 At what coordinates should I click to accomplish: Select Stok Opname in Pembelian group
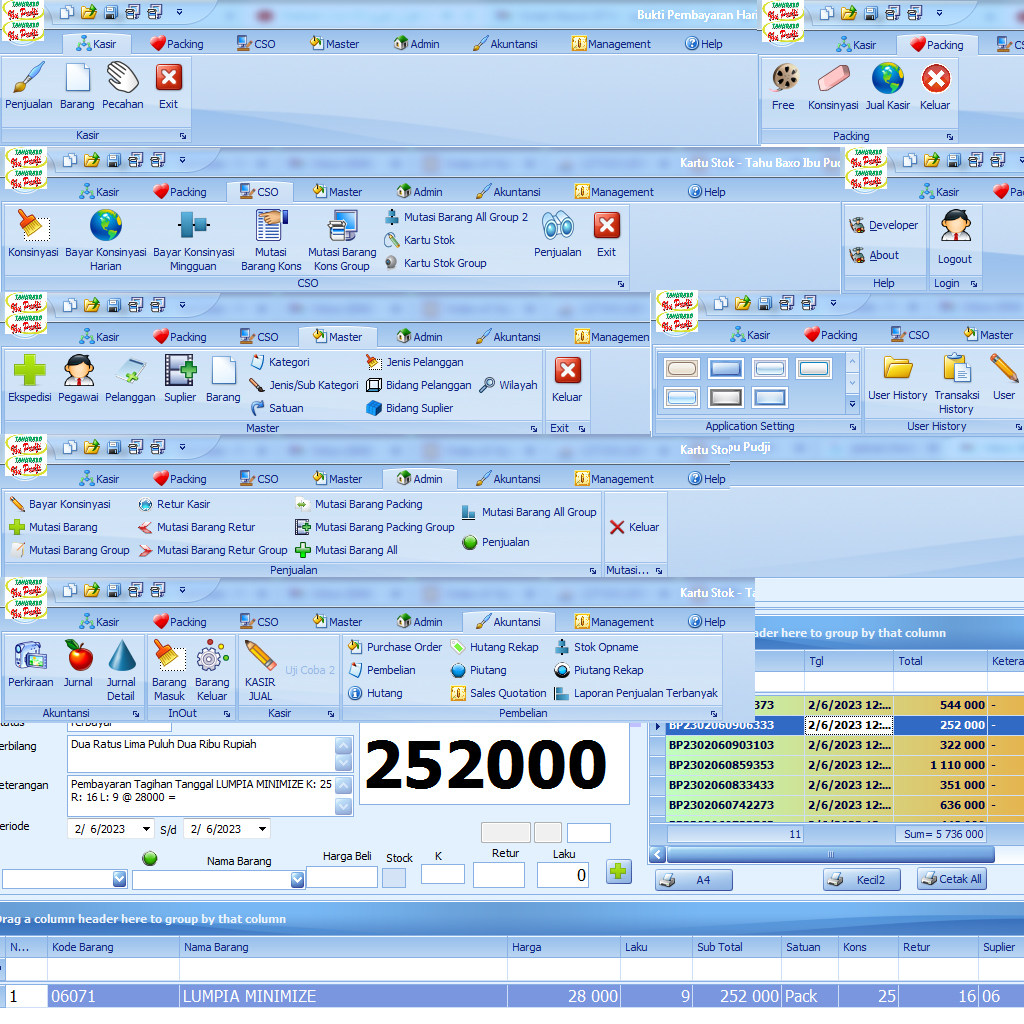pos(605,647)
